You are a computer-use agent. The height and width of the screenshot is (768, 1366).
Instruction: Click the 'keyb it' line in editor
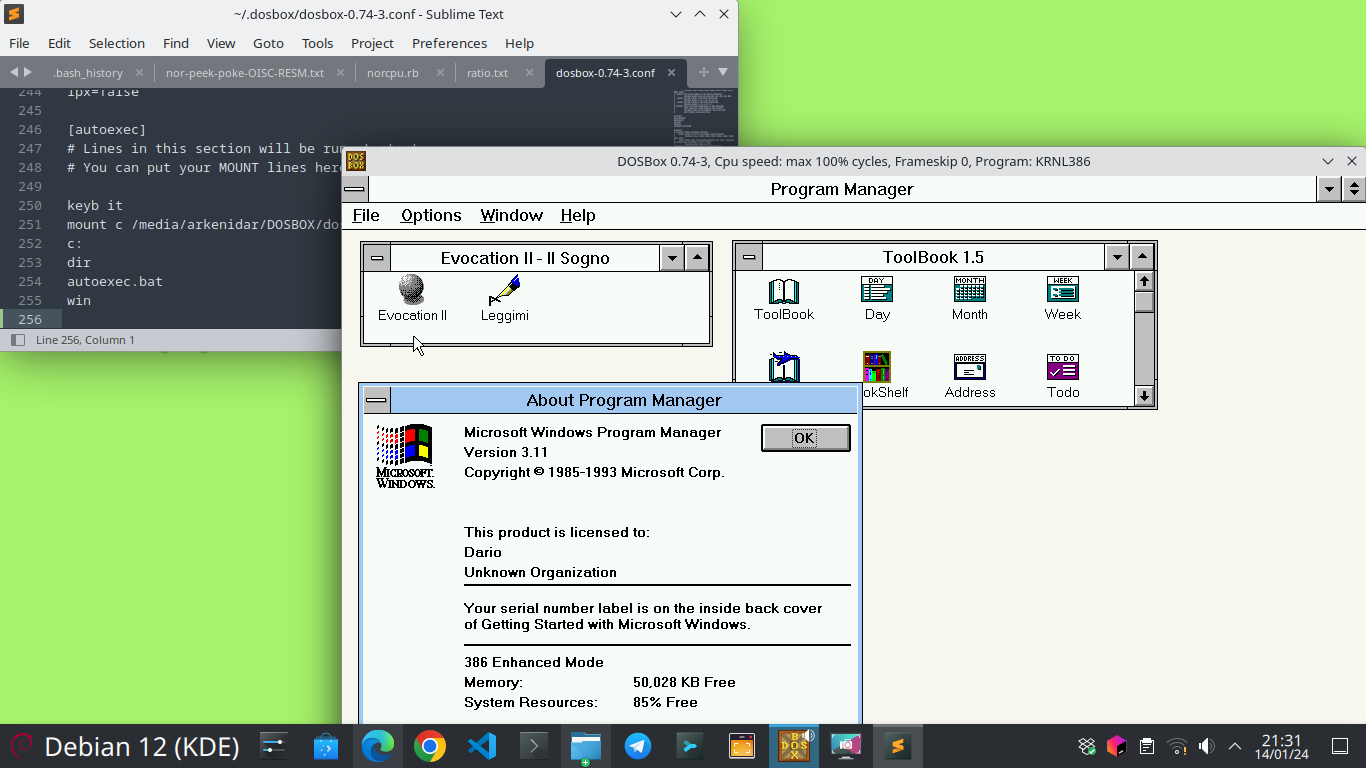95,205
